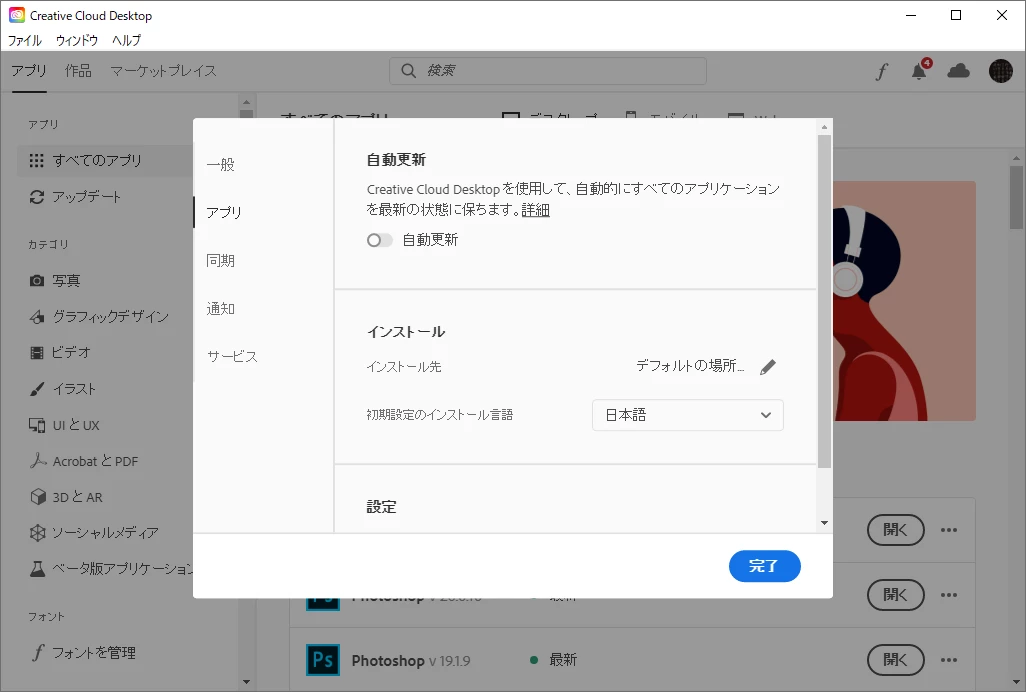This screenshot has height=692, width=1026.
Task: Select the 同期 settings tab
Action: click(x=221, y=260)
